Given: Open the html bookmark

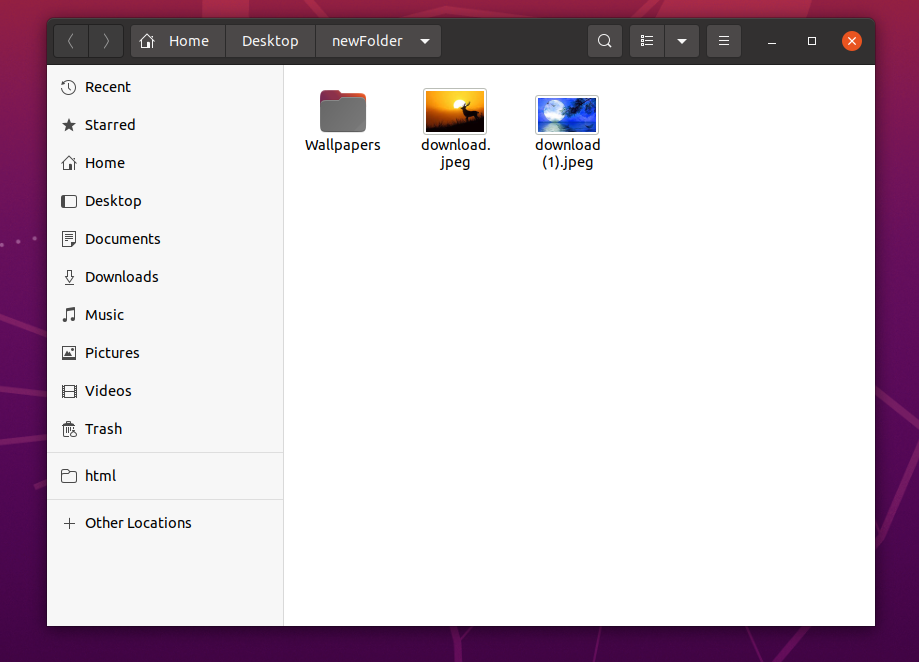Looking at the screenshot, I should click(x=101, y=475).
